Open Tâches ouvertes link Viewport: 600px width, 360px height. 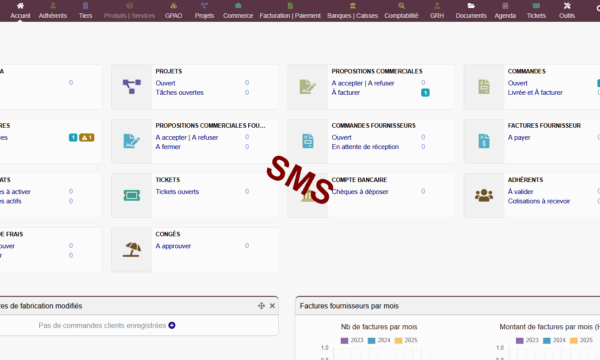point(179,93)
